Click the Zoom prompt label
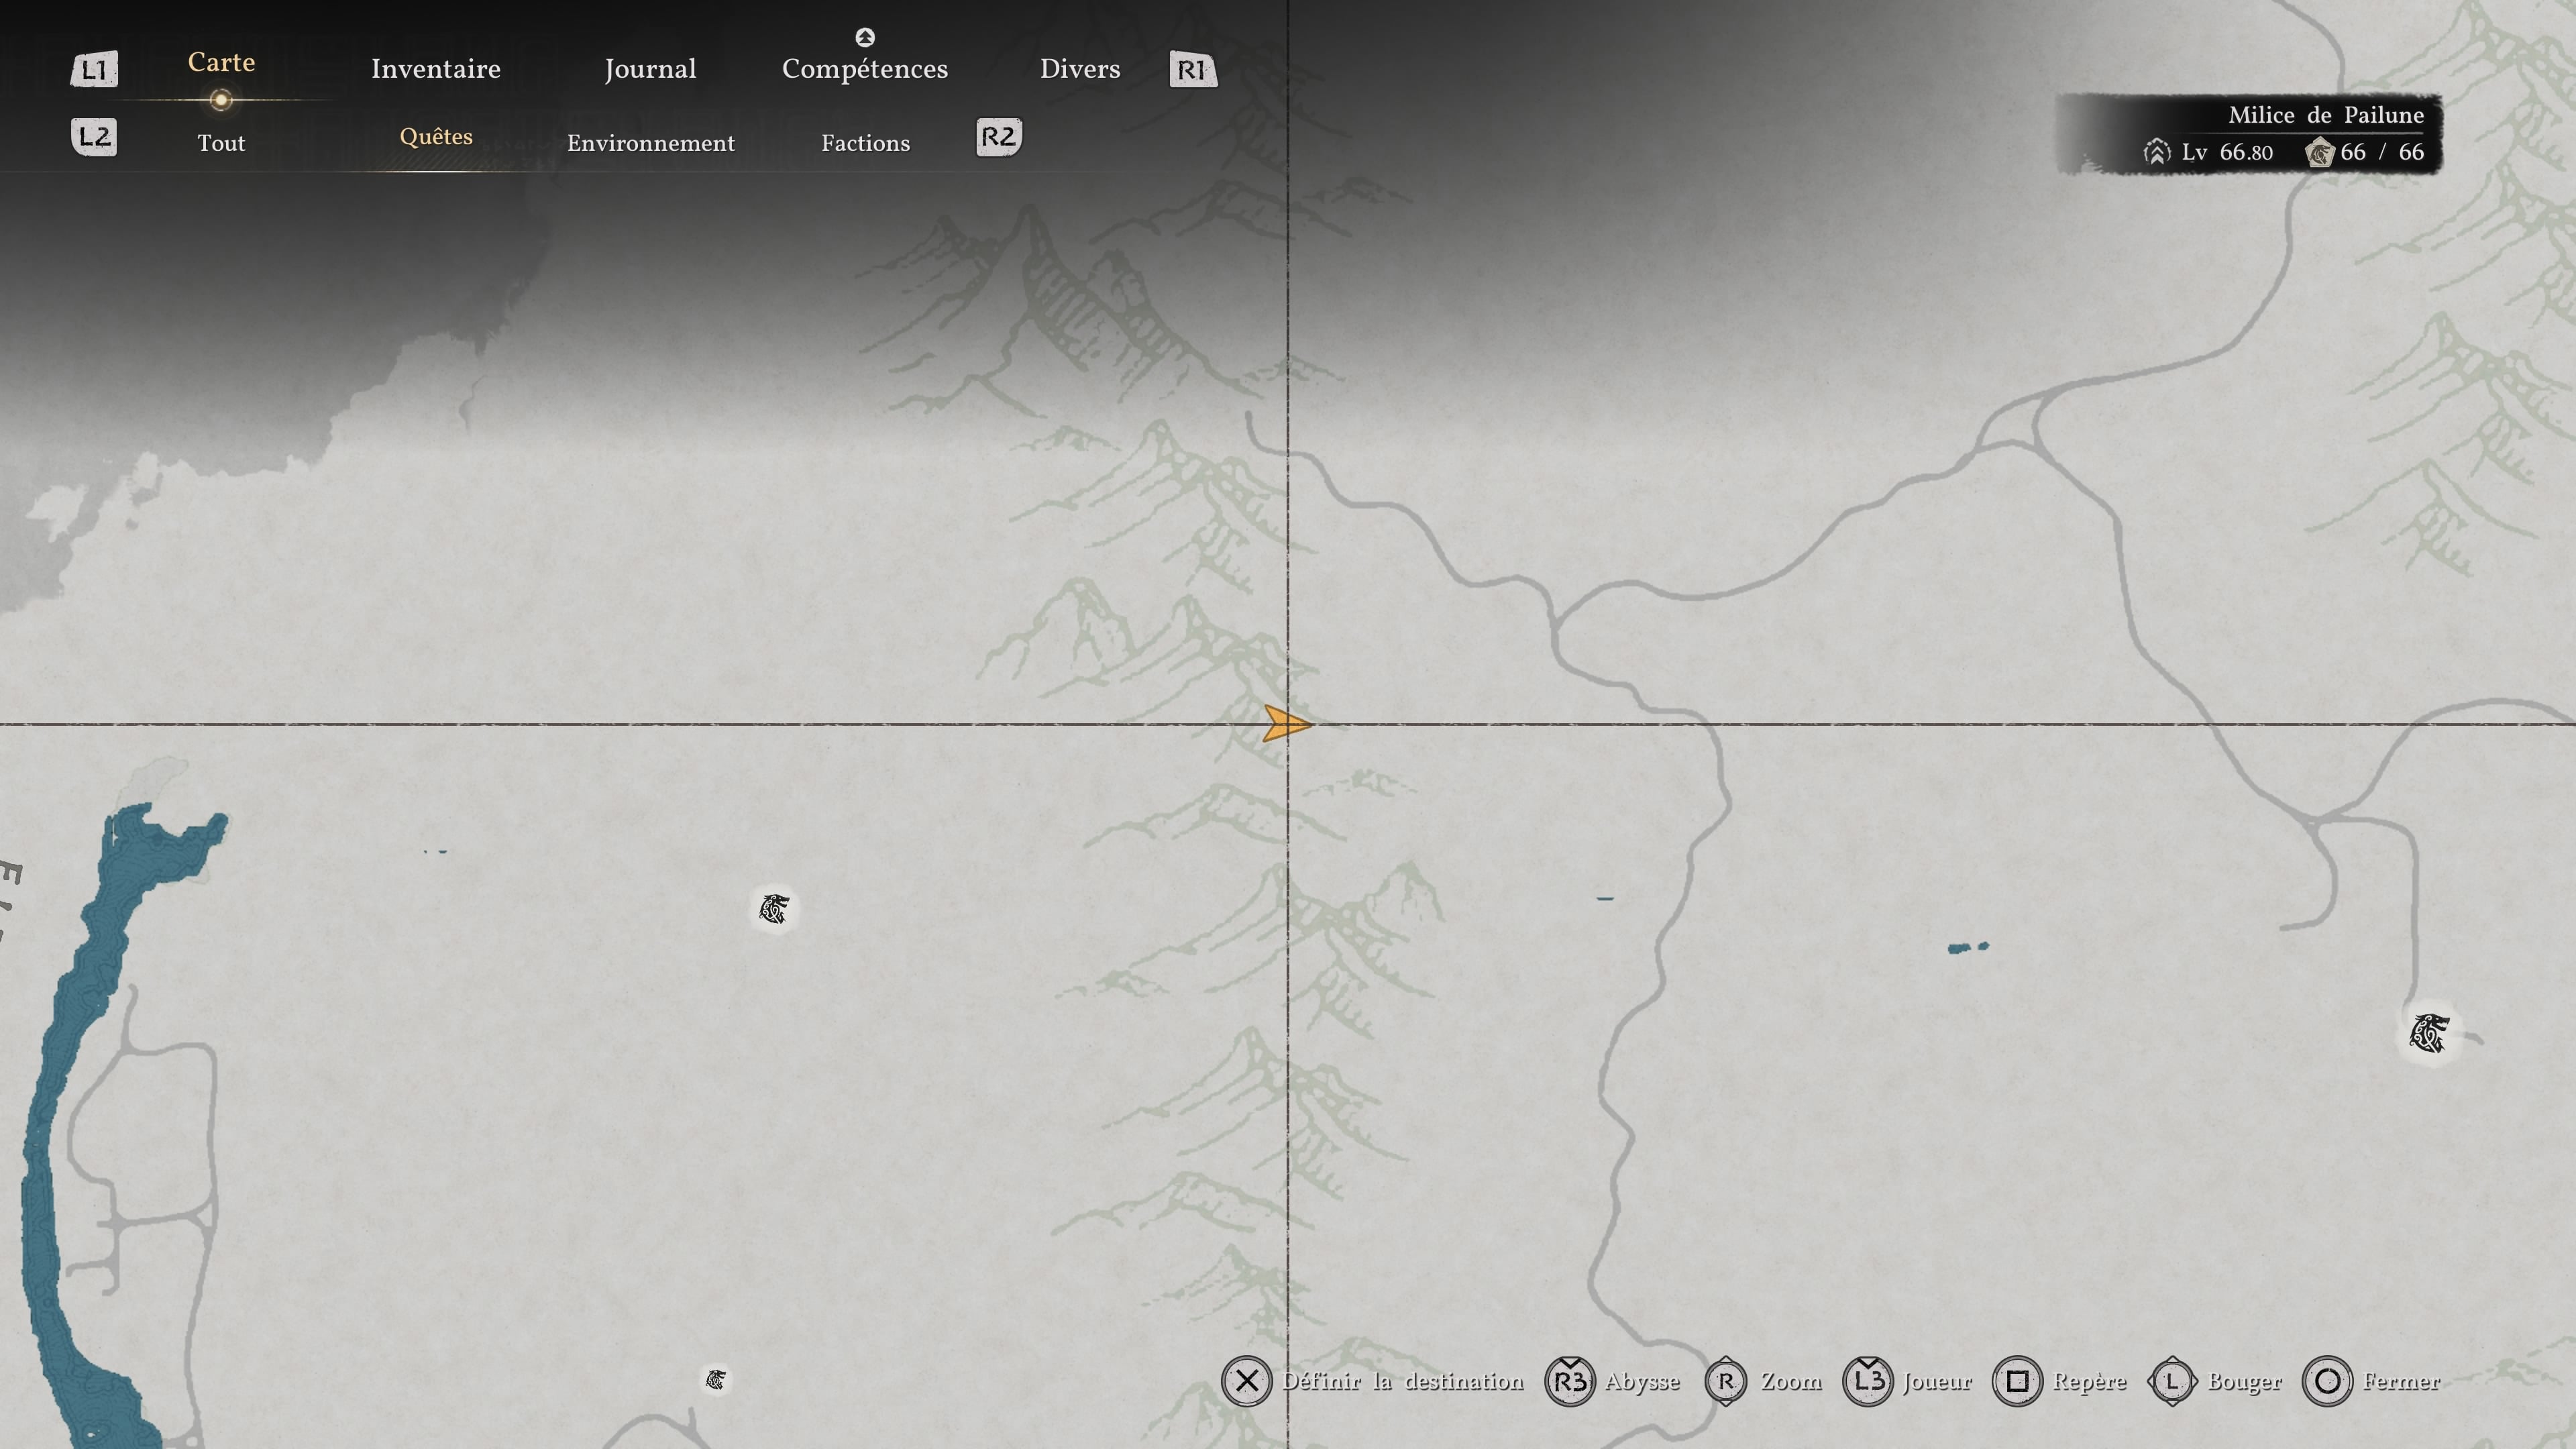Image resolution: width=2576 pixels, height=1449 pixels. pos(1791,1381)
